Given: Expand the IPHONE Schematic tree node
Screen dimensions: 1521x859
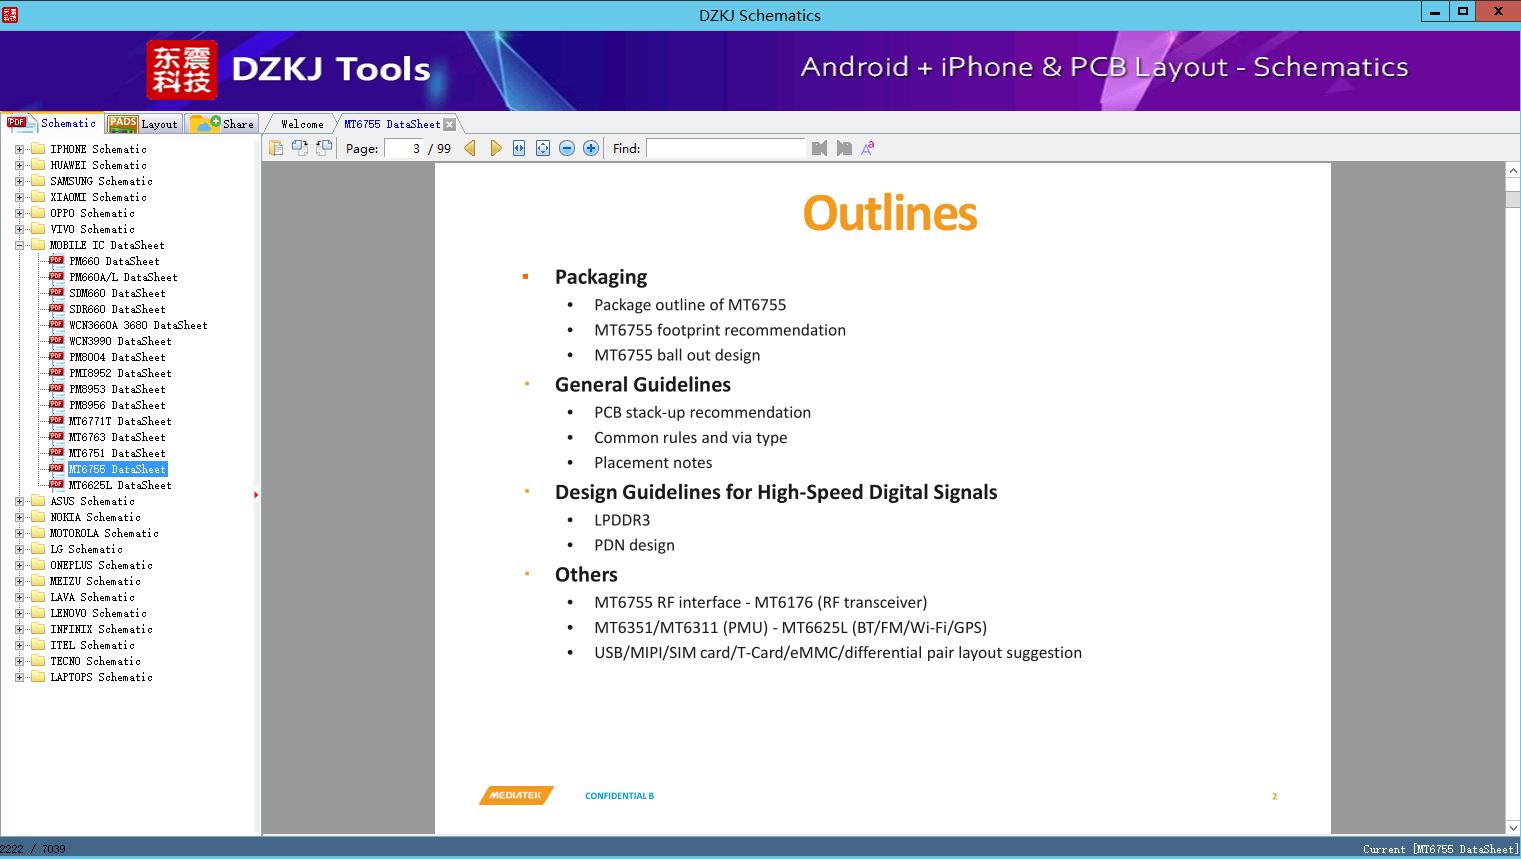Looking at the screenshot, I should click(x=19, y=149).
